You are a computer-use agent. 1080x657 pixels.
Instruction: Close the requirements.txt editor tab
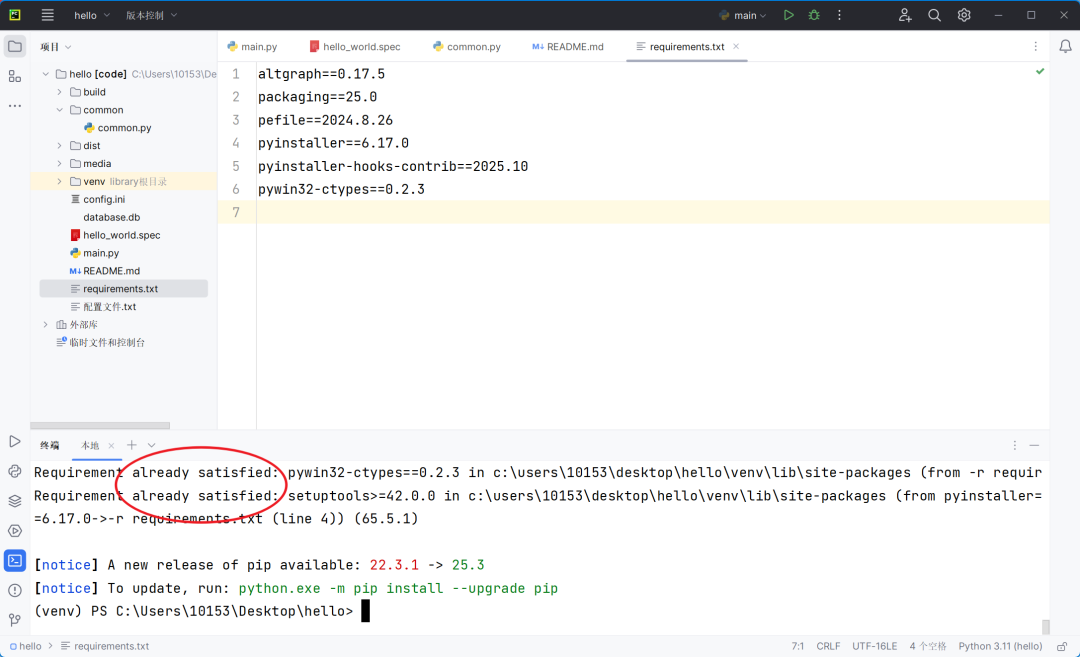[x=736, y=46]
